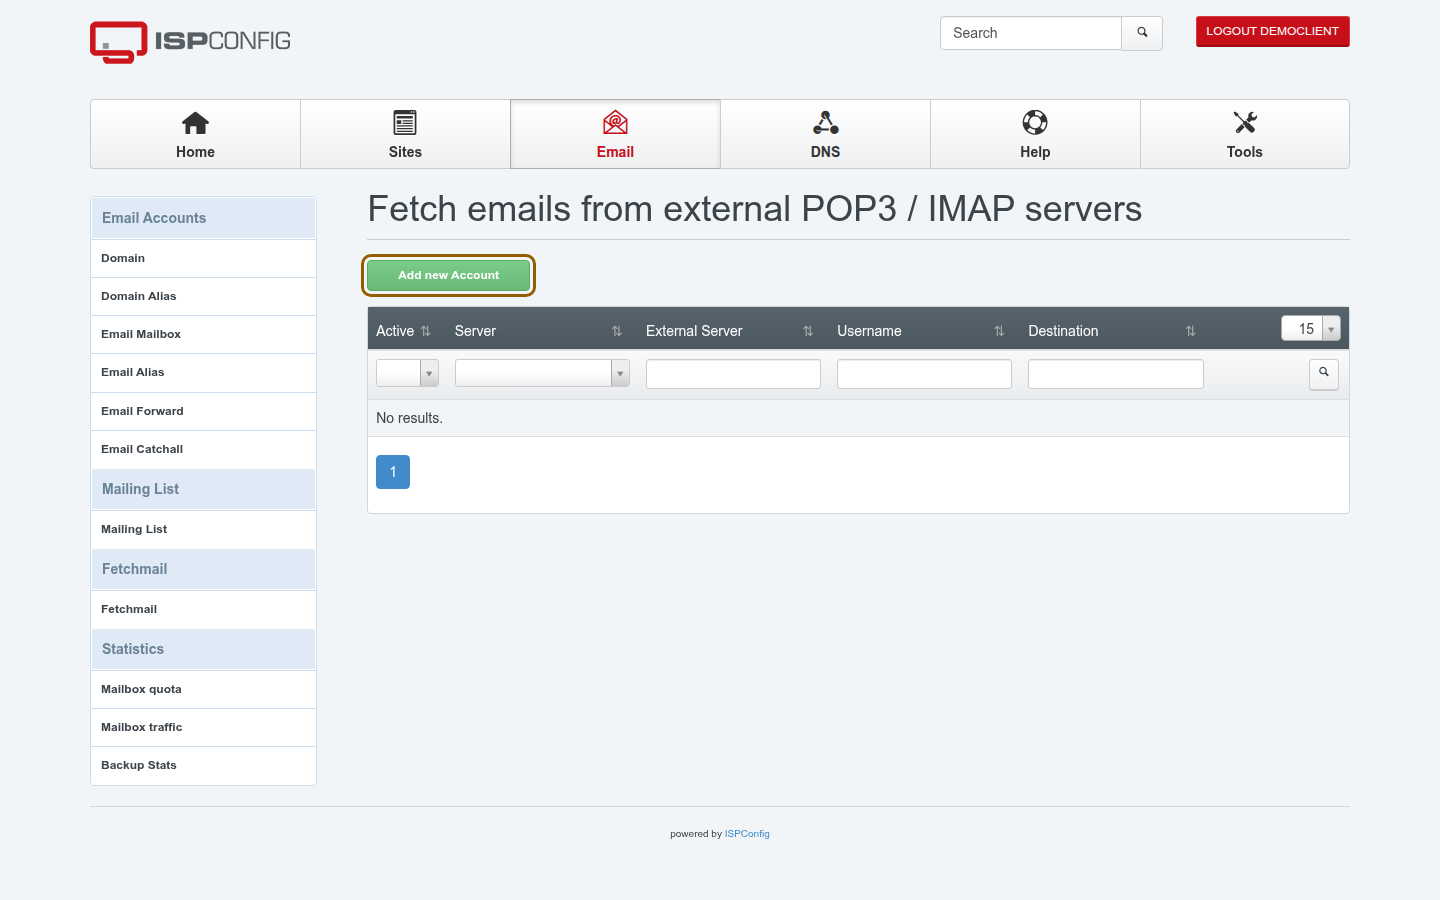The width and height of the screenshot is (1440, 900).
Task: Open Domain in the sidebar
Action: pos(203,259)
